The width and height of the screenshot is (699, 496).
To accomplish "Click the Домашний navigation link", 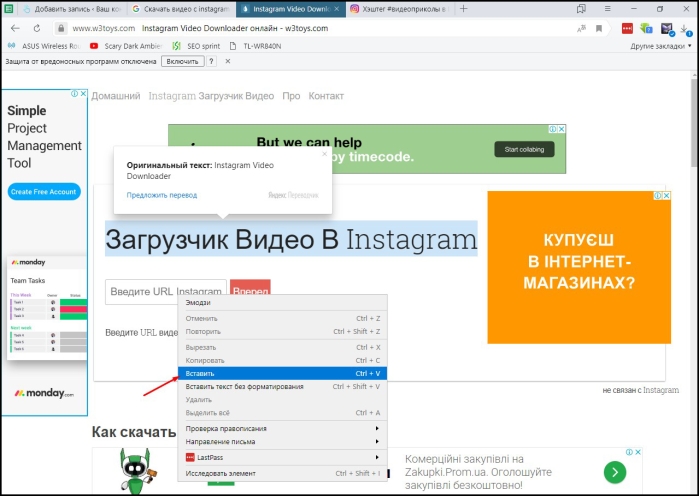I will tap(116, 96).
